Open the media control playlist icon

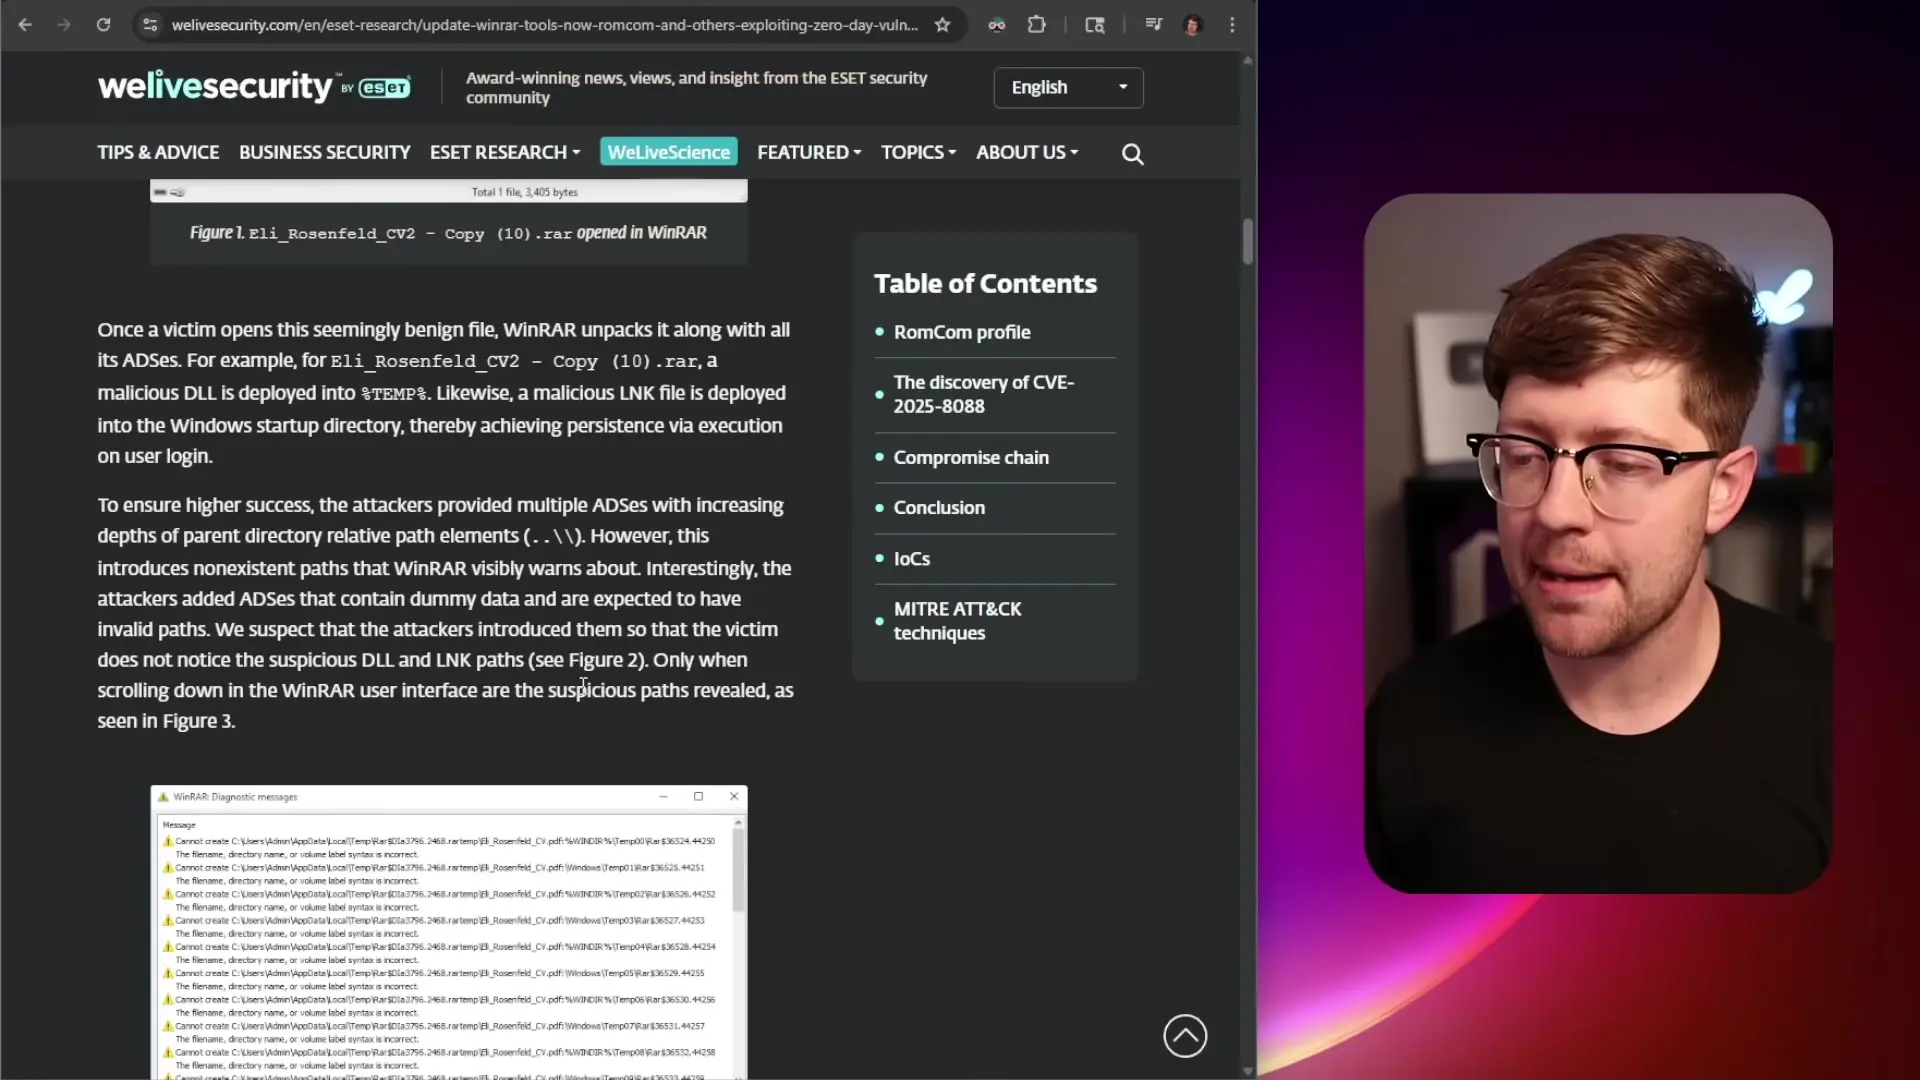[1154, 25]
